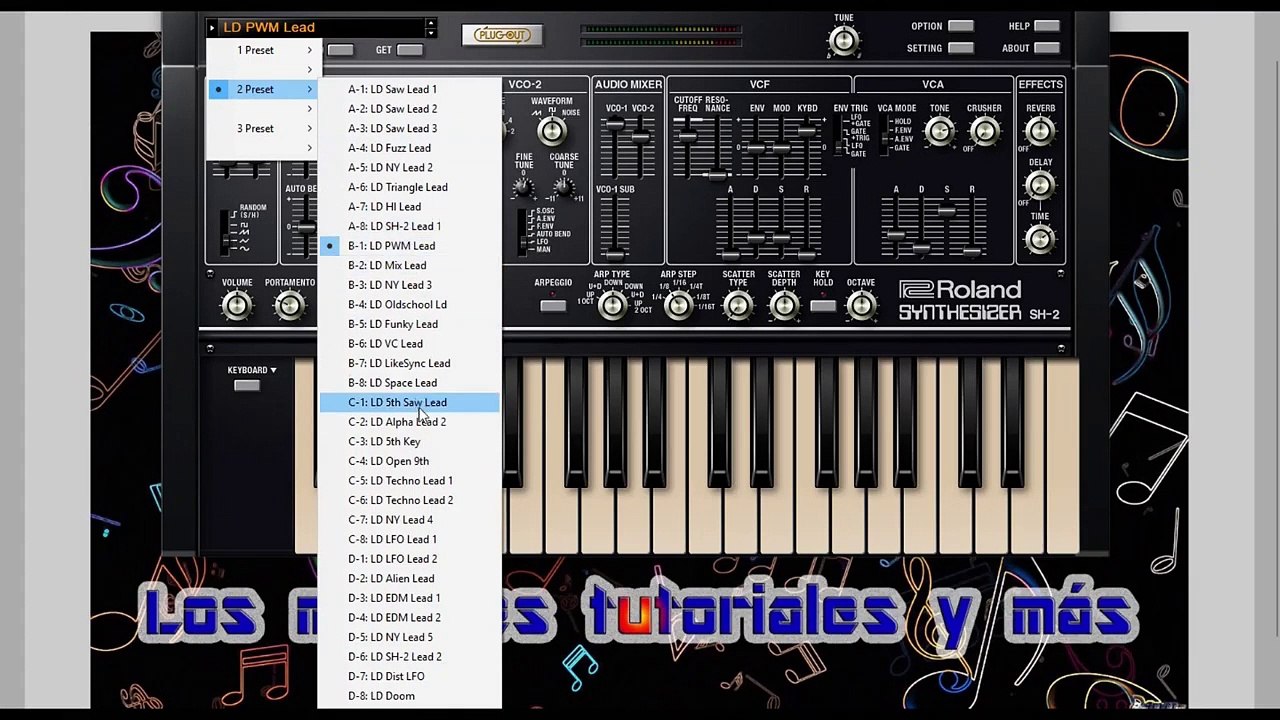1280x720 pixels.
Task: Click the SCATTER DEPTH knob
Action: point(784,306)
